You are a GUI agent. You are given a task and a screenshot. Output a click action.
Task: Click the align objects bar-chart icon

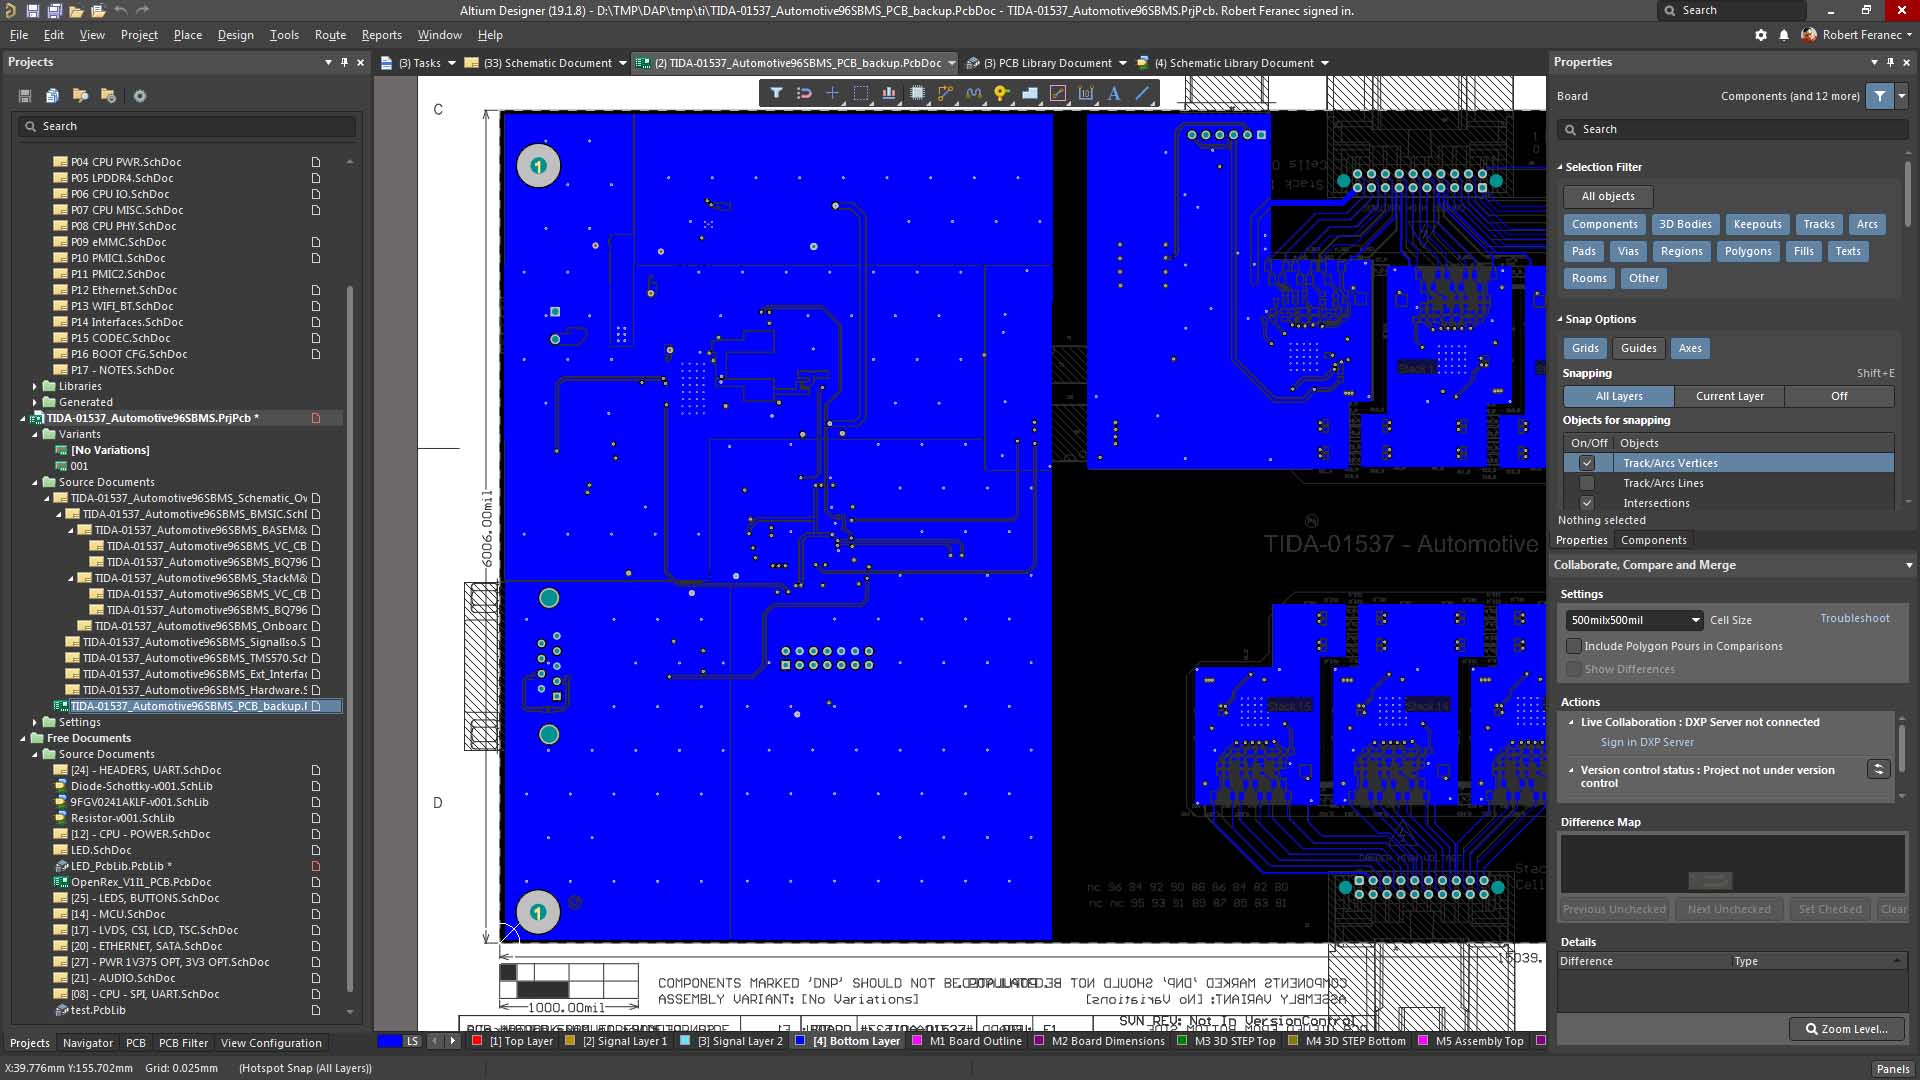click(888, 93)
